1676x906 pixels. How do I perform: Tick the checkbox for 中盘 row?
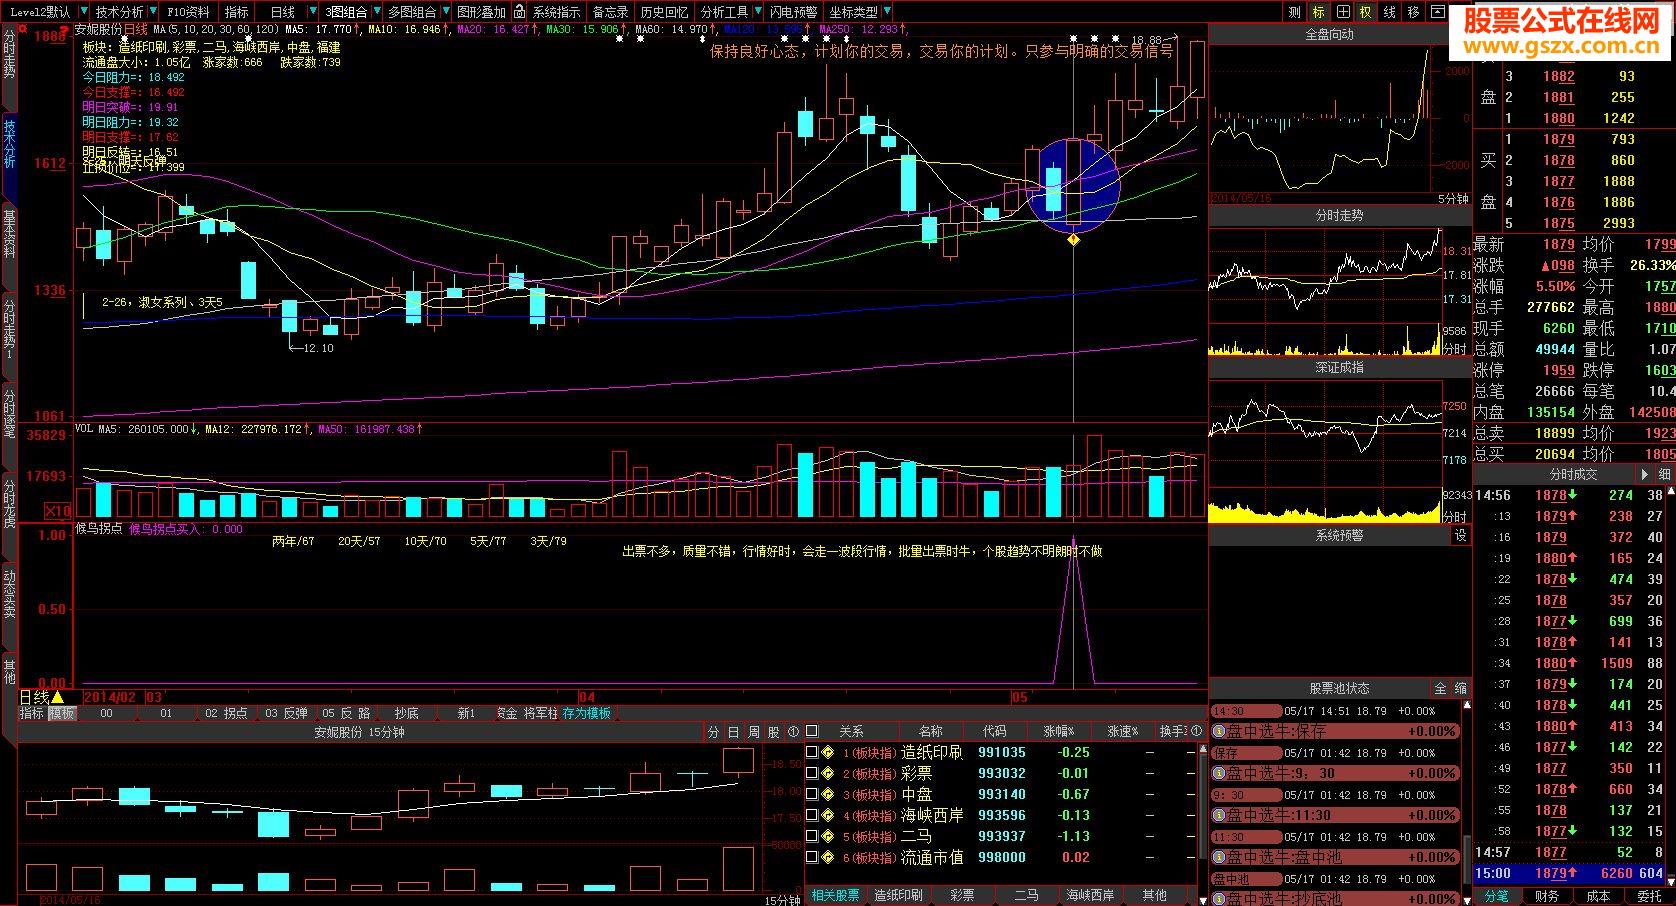[x=812, y=794]
